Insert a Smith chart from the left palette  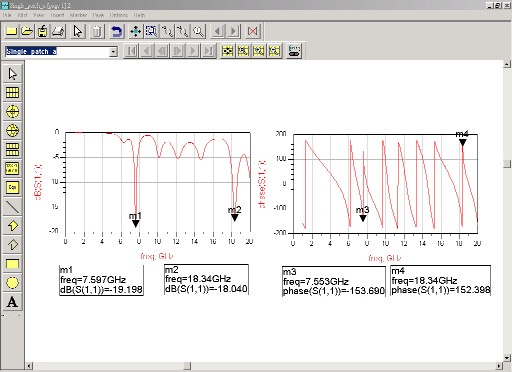(12, 130)
